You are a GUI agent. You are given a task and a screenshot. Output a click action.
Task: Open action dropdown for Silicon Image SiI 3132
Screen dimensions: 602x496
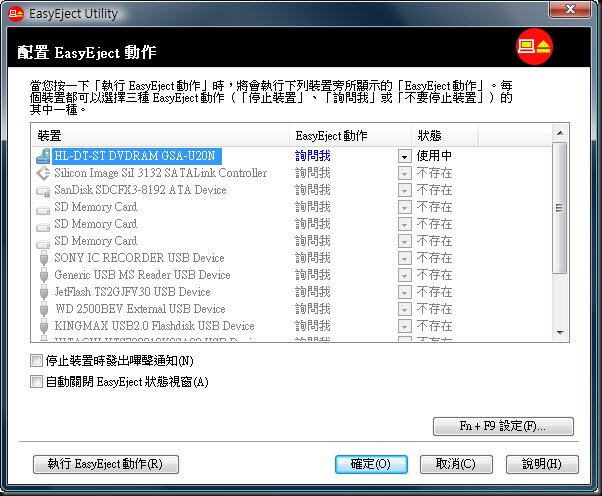(404, 174)
